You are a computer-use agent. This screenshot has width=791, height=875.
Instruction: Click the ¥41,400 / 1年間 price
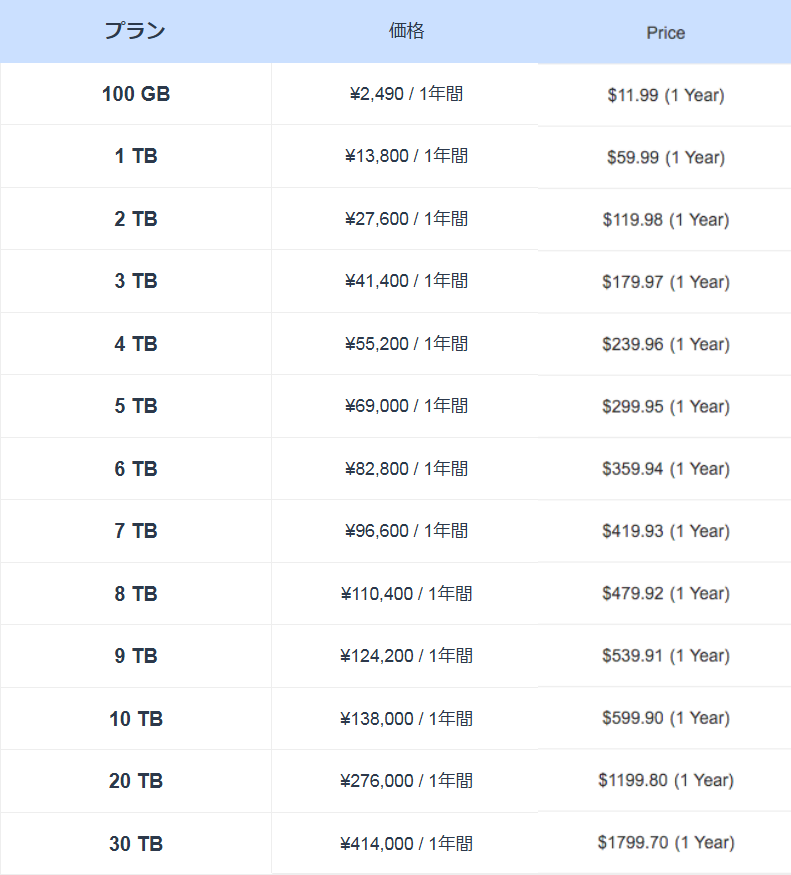coord(406,281)
